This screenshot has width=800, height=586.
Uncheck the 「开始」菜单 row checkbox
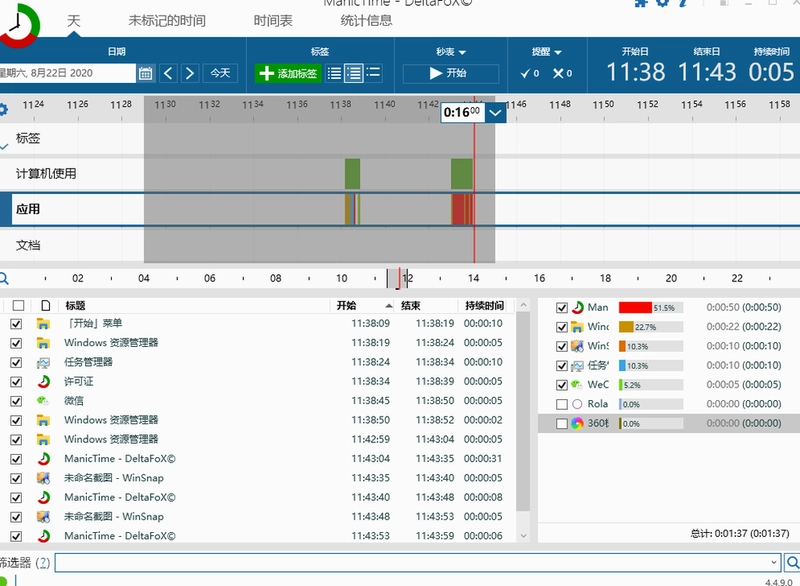tap(16, 324)
